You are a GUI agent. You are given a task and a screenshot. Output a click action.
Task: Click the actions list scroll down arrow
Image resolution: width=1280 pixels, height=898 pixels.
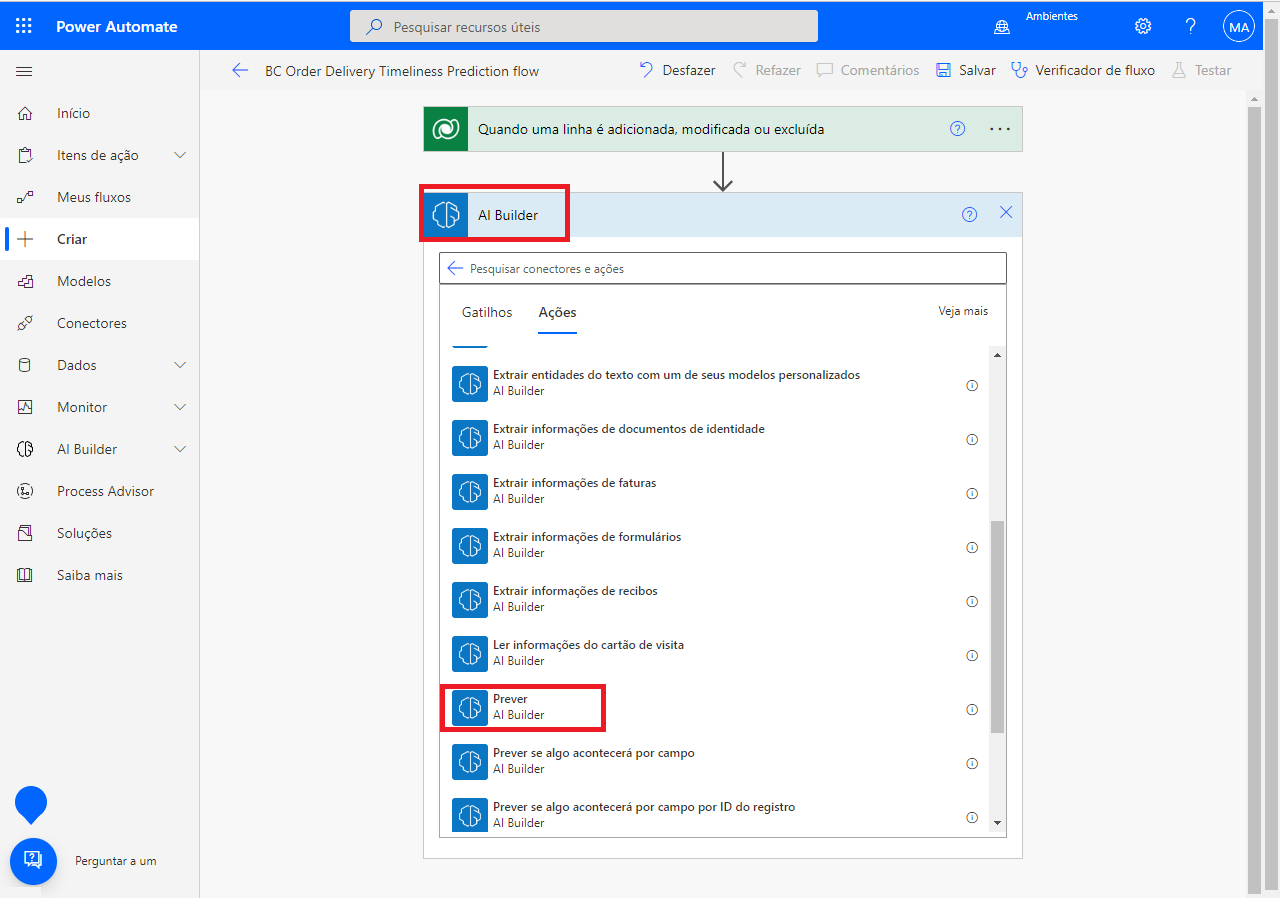pyautogui.click(x=997, y=822)
